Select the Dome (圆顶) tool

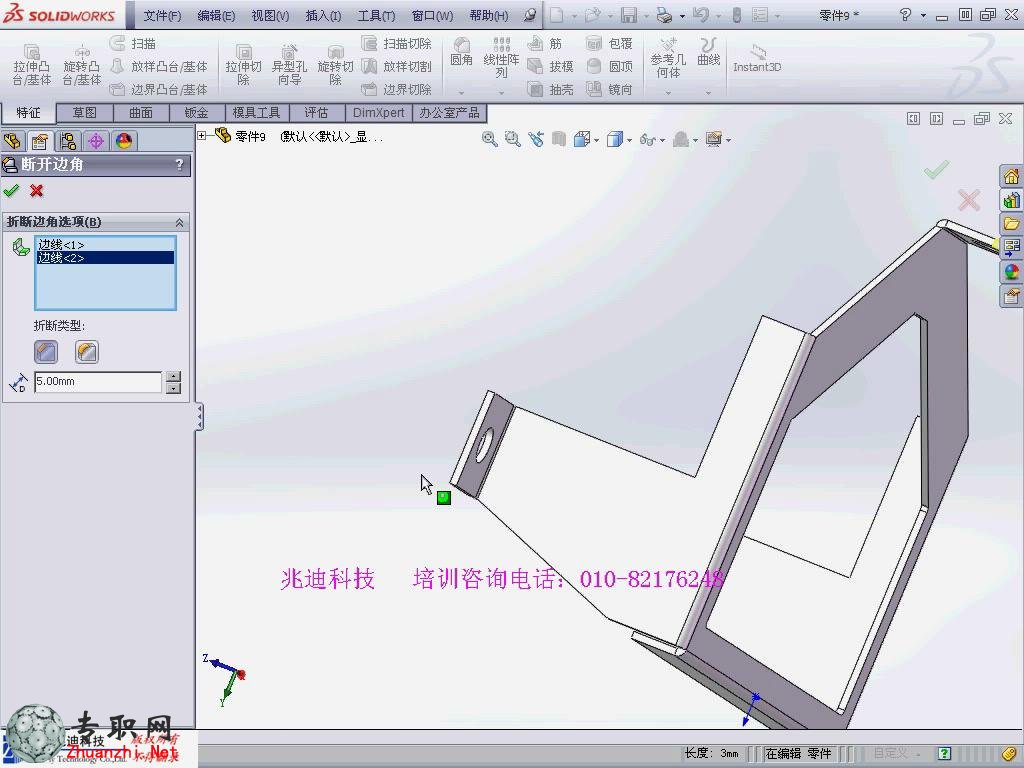[609, 67]
